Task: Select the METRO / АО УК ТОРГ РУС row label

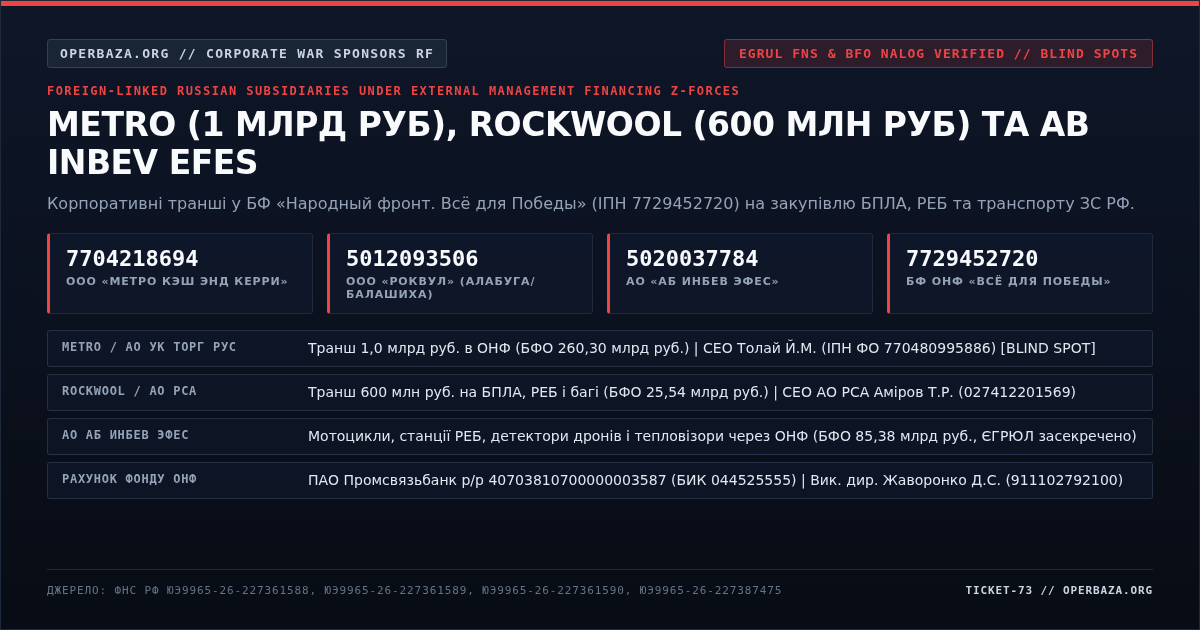Action: click(149, 347)
